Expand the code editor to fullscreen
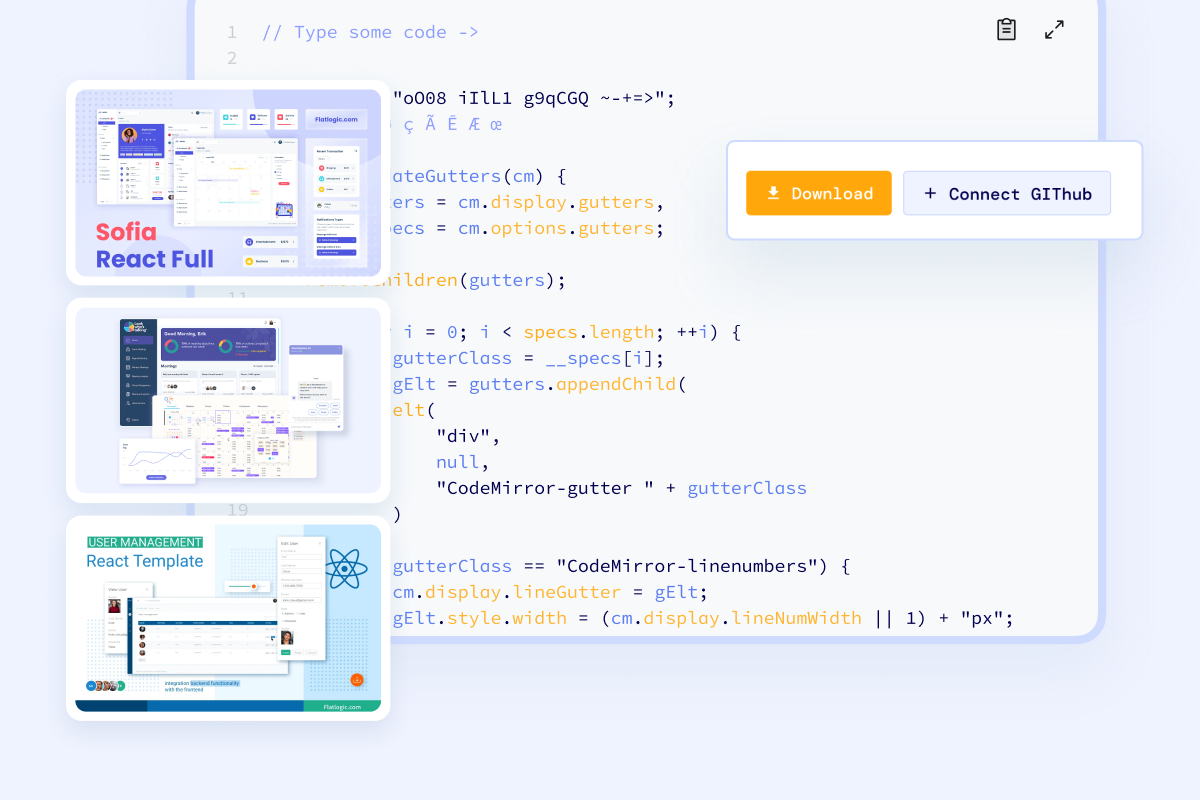Viewport: 1200px width, 800px height. pyautogui.click(x=1054, y=29)
